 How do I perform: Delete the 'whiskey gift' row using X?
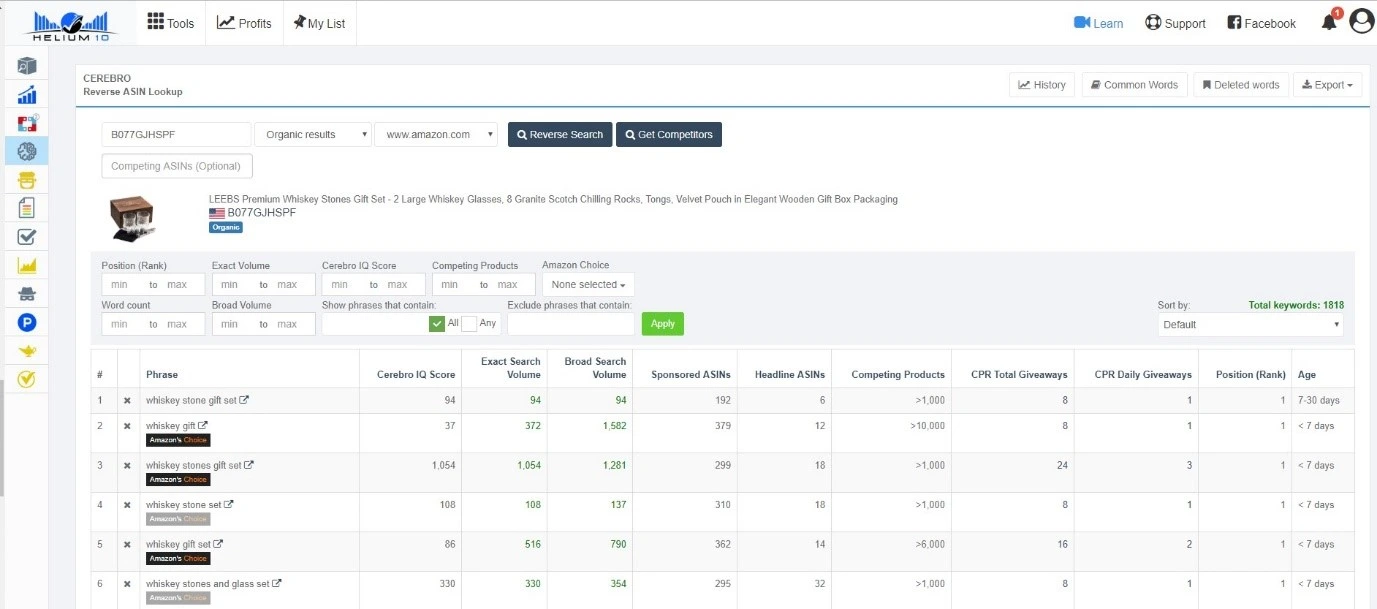pos(127,426)
